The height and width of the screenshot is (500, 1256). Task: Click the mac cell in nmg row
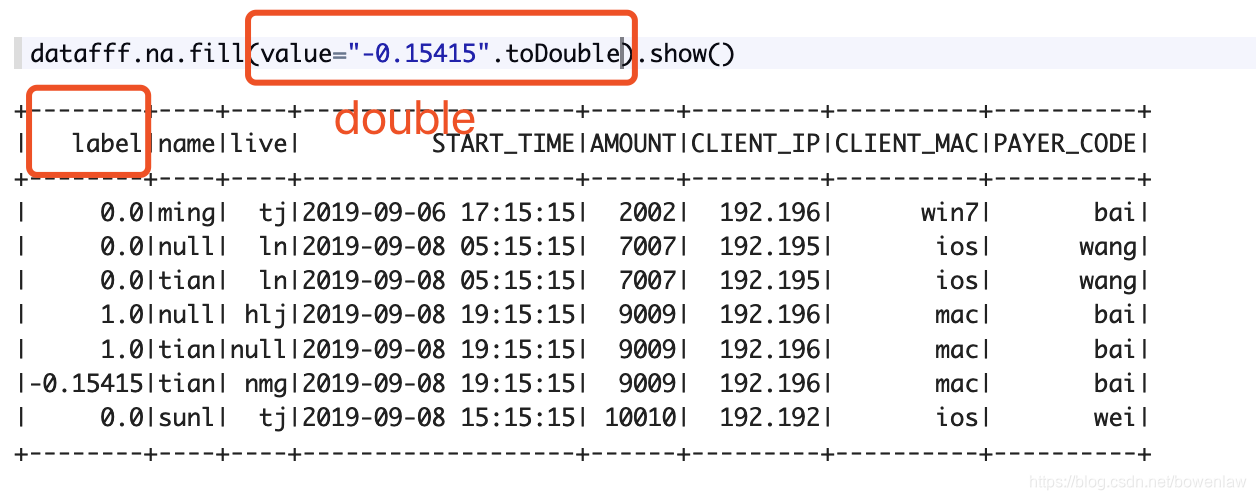(x=957, y=383)
